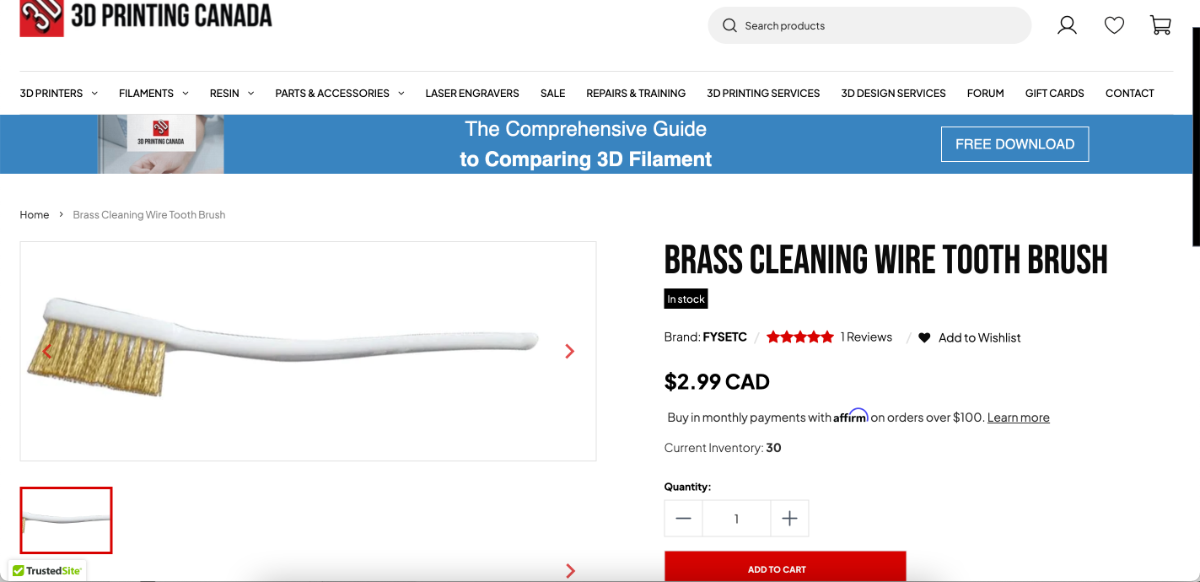Open the affirm Learn more link

[x=1018, y=418]
